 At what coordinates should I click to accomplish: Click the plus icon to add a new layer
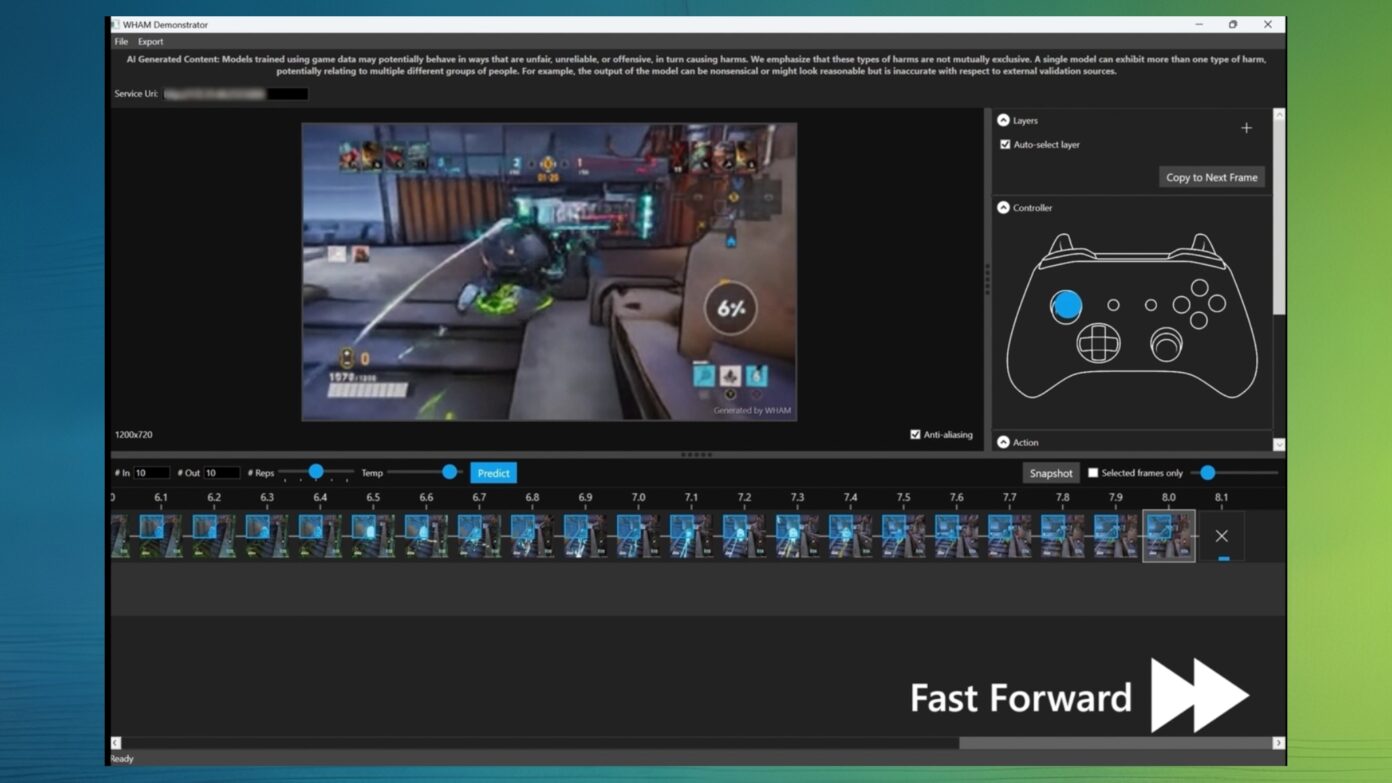(1246, 128)
